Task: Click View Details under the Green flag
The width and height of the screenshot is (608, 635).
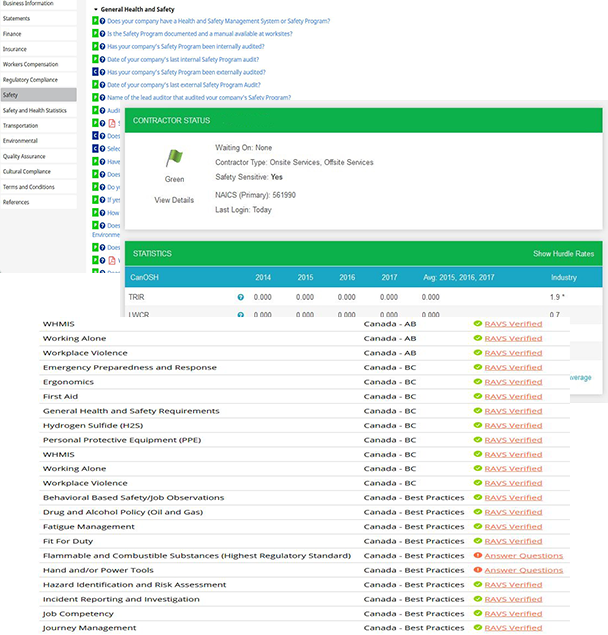Action: [x=174, y=200]
